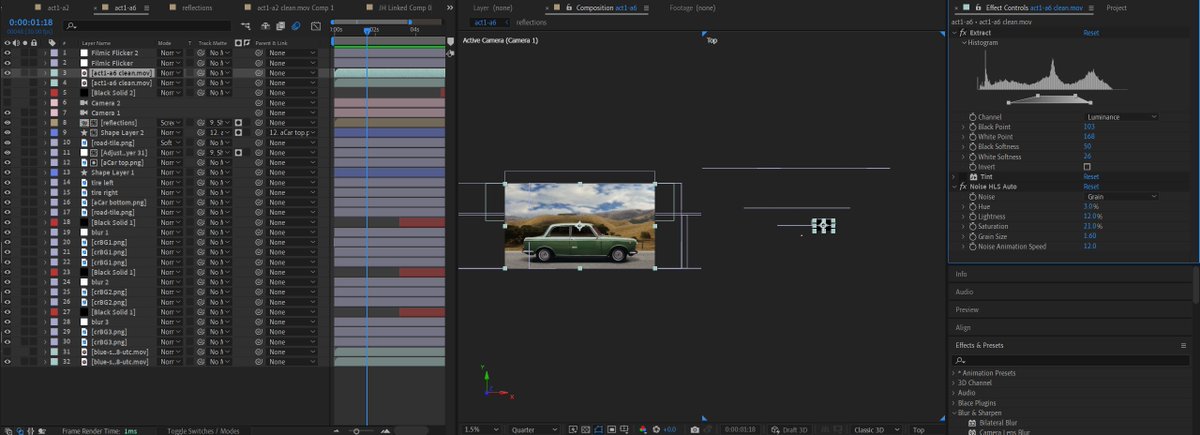Expand Filmic Flicker 2 layer properties
This screenshot has height=435, width=1200.
tap(44, 53)
